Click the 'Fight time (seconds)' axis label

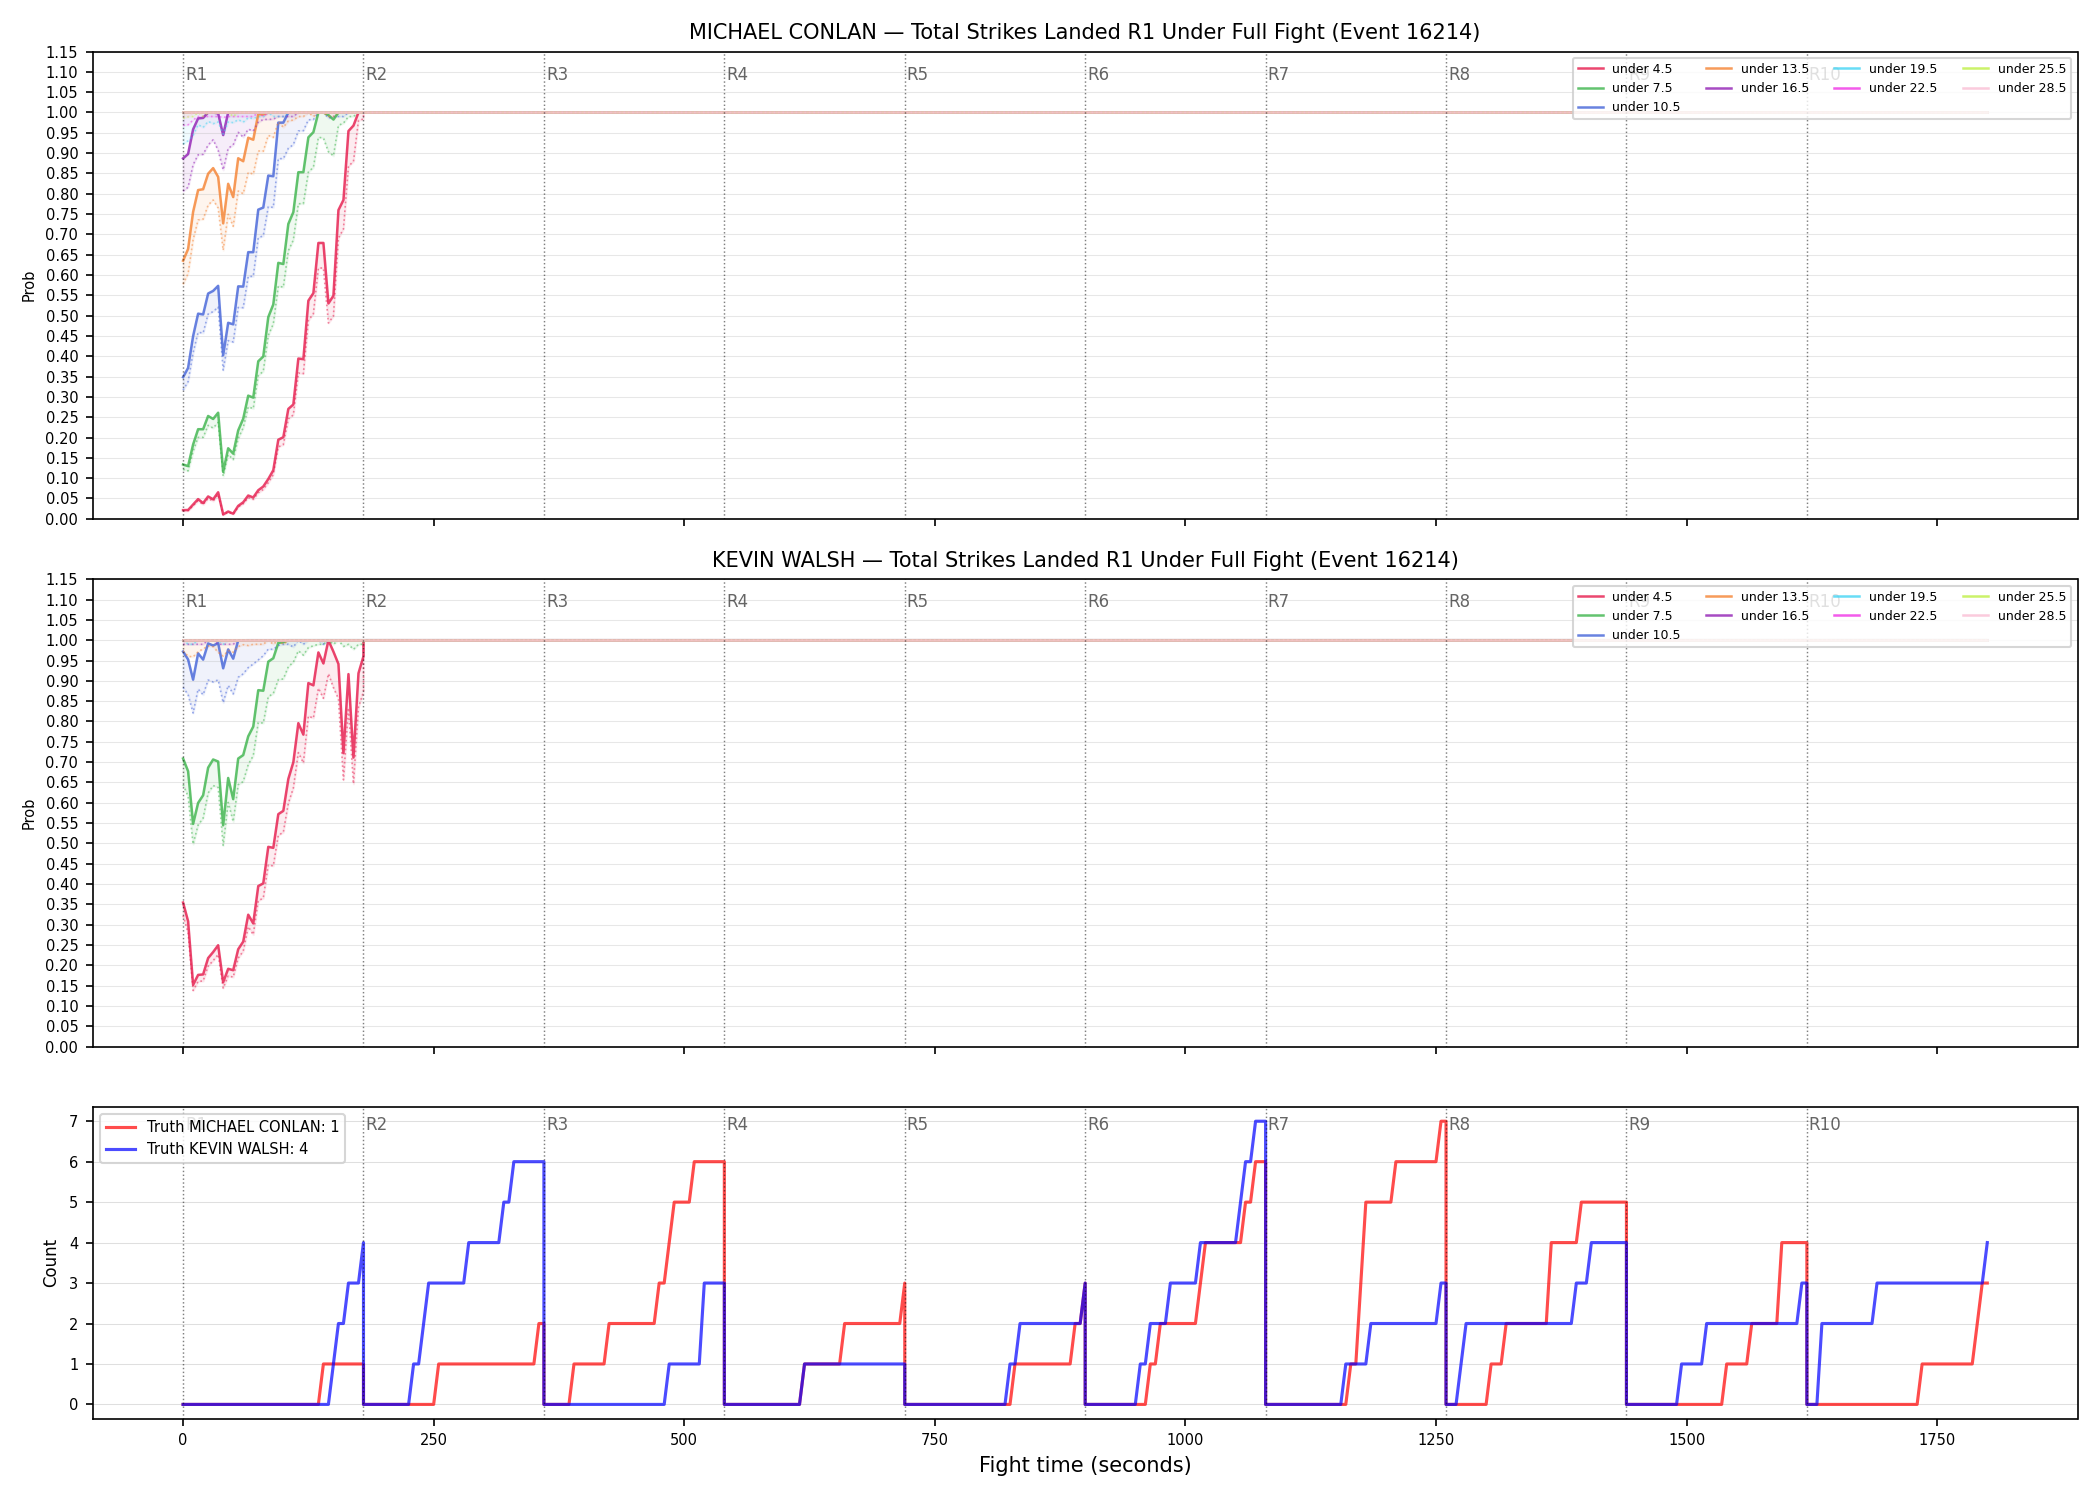(1085, 1465)
